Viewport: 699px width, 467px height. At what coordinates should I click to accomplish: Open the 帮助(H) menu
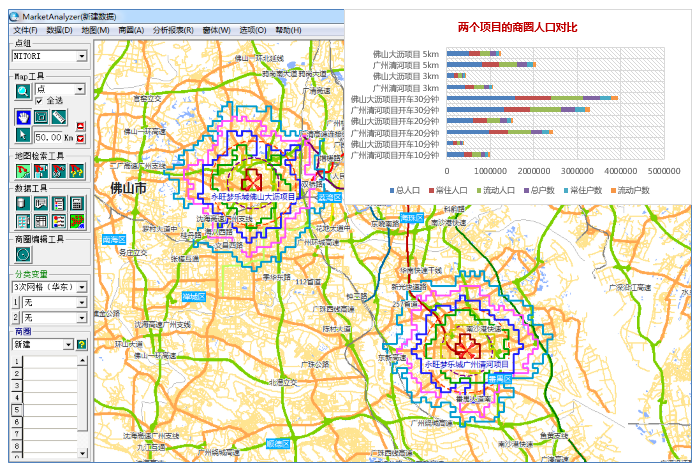[288, 30]
